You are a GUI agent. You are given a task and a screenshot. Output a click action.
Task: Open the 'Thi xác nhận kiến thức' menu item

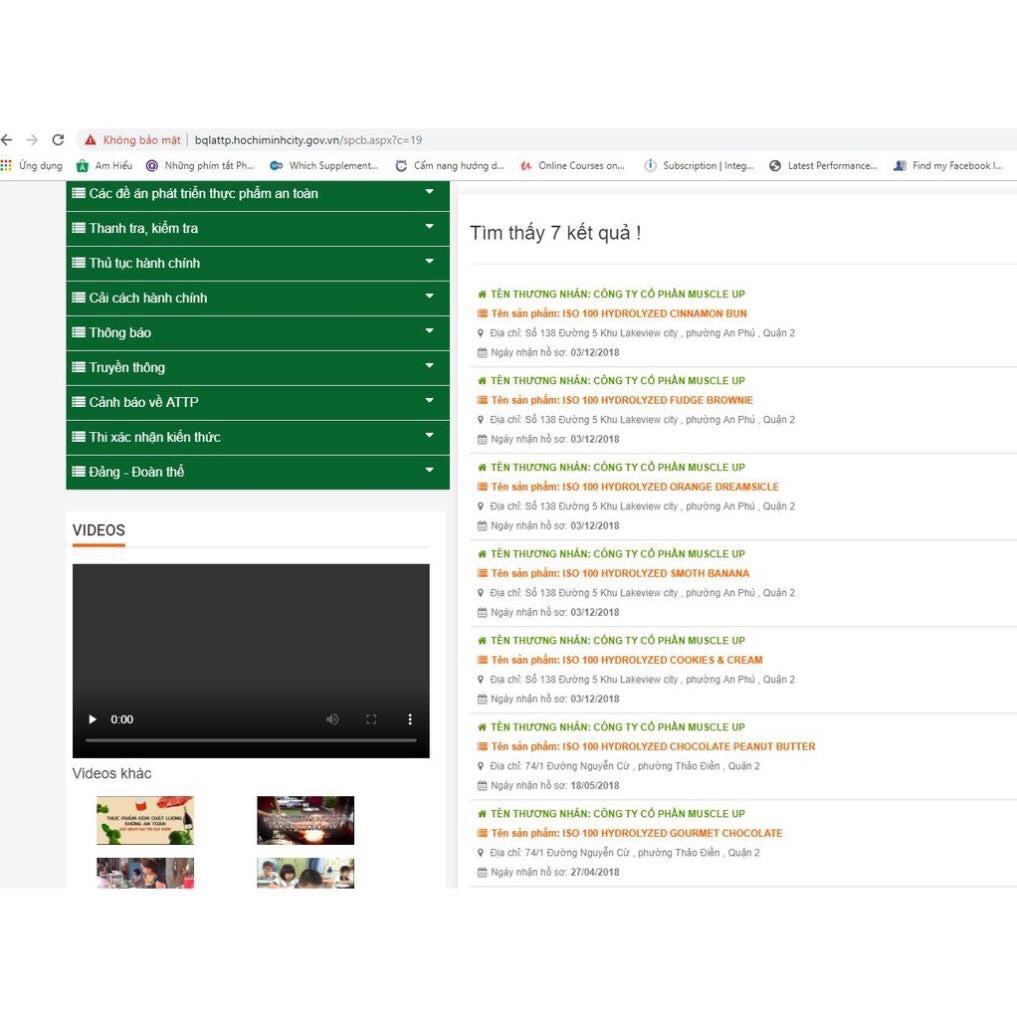[x=154, y=437]
